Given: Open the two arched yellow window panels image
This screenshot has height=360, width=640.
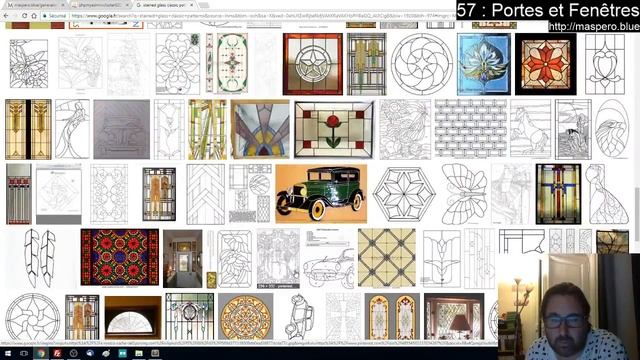Looking at the screenshot, I should click(x=392, y=316).
